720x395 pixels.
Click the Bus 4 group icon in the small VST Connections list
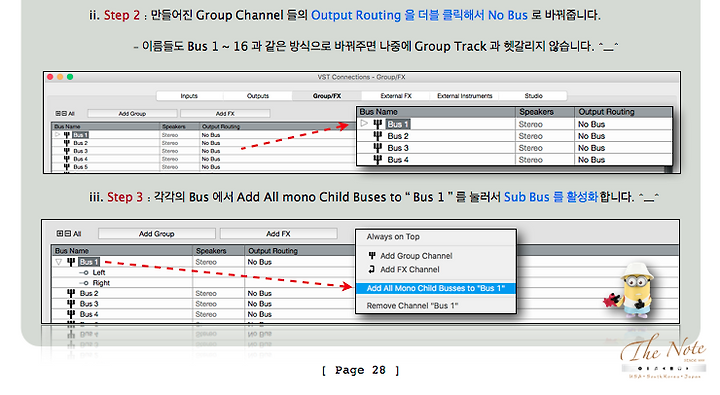[67, 159]
